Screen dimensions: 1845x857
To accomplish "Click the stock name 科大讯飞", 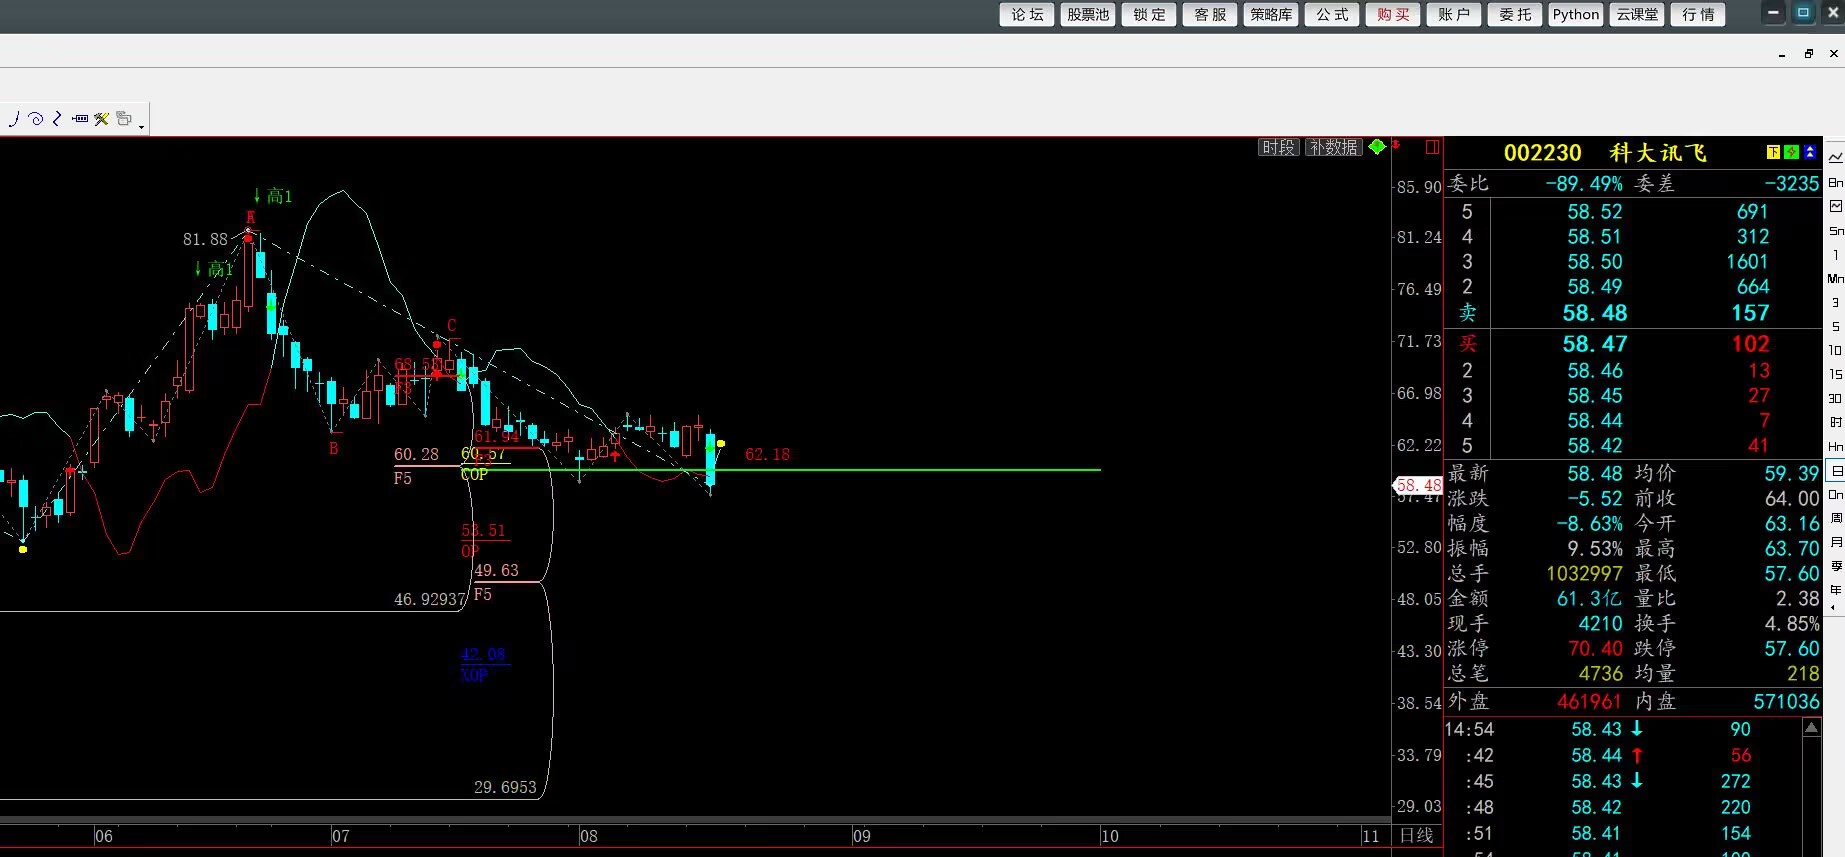I will point(1658,153).
